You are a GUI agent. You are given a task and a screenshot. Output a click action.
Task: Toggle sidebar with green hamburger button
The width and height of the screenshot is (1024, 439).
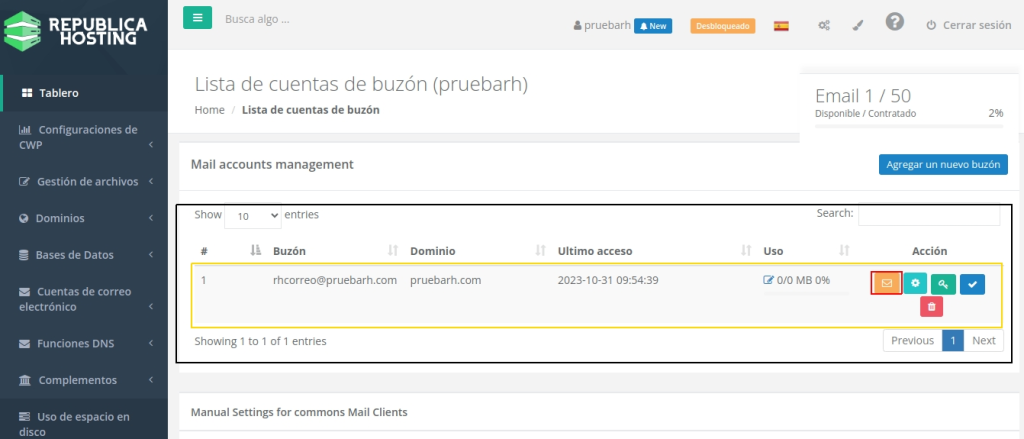[x=197, y=18]
